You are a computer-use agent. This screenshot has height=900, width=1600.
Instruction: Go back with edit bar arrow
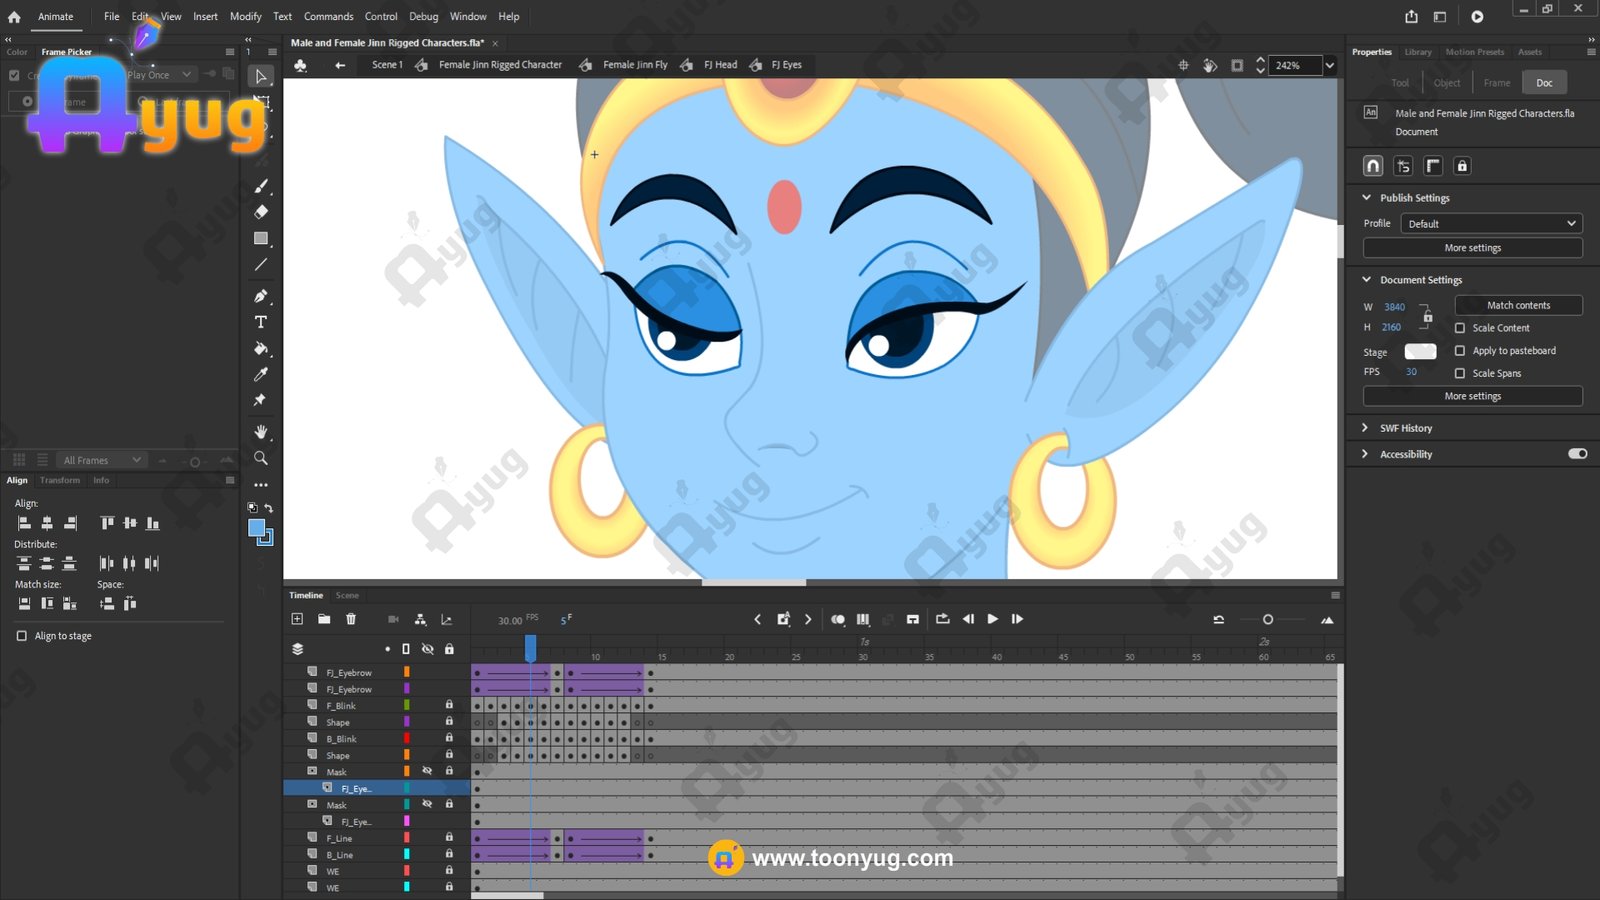(340, 65)
